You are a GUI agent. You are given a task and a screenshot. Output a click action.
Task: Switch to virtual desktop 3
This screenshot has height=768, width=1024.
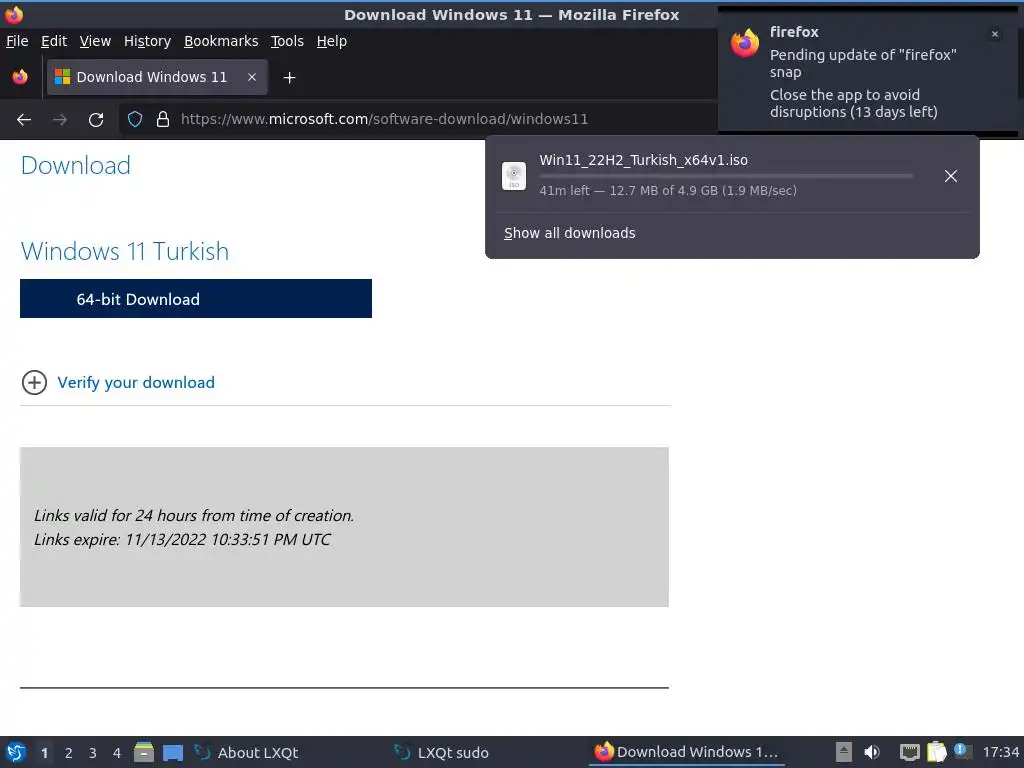(93, 753)
